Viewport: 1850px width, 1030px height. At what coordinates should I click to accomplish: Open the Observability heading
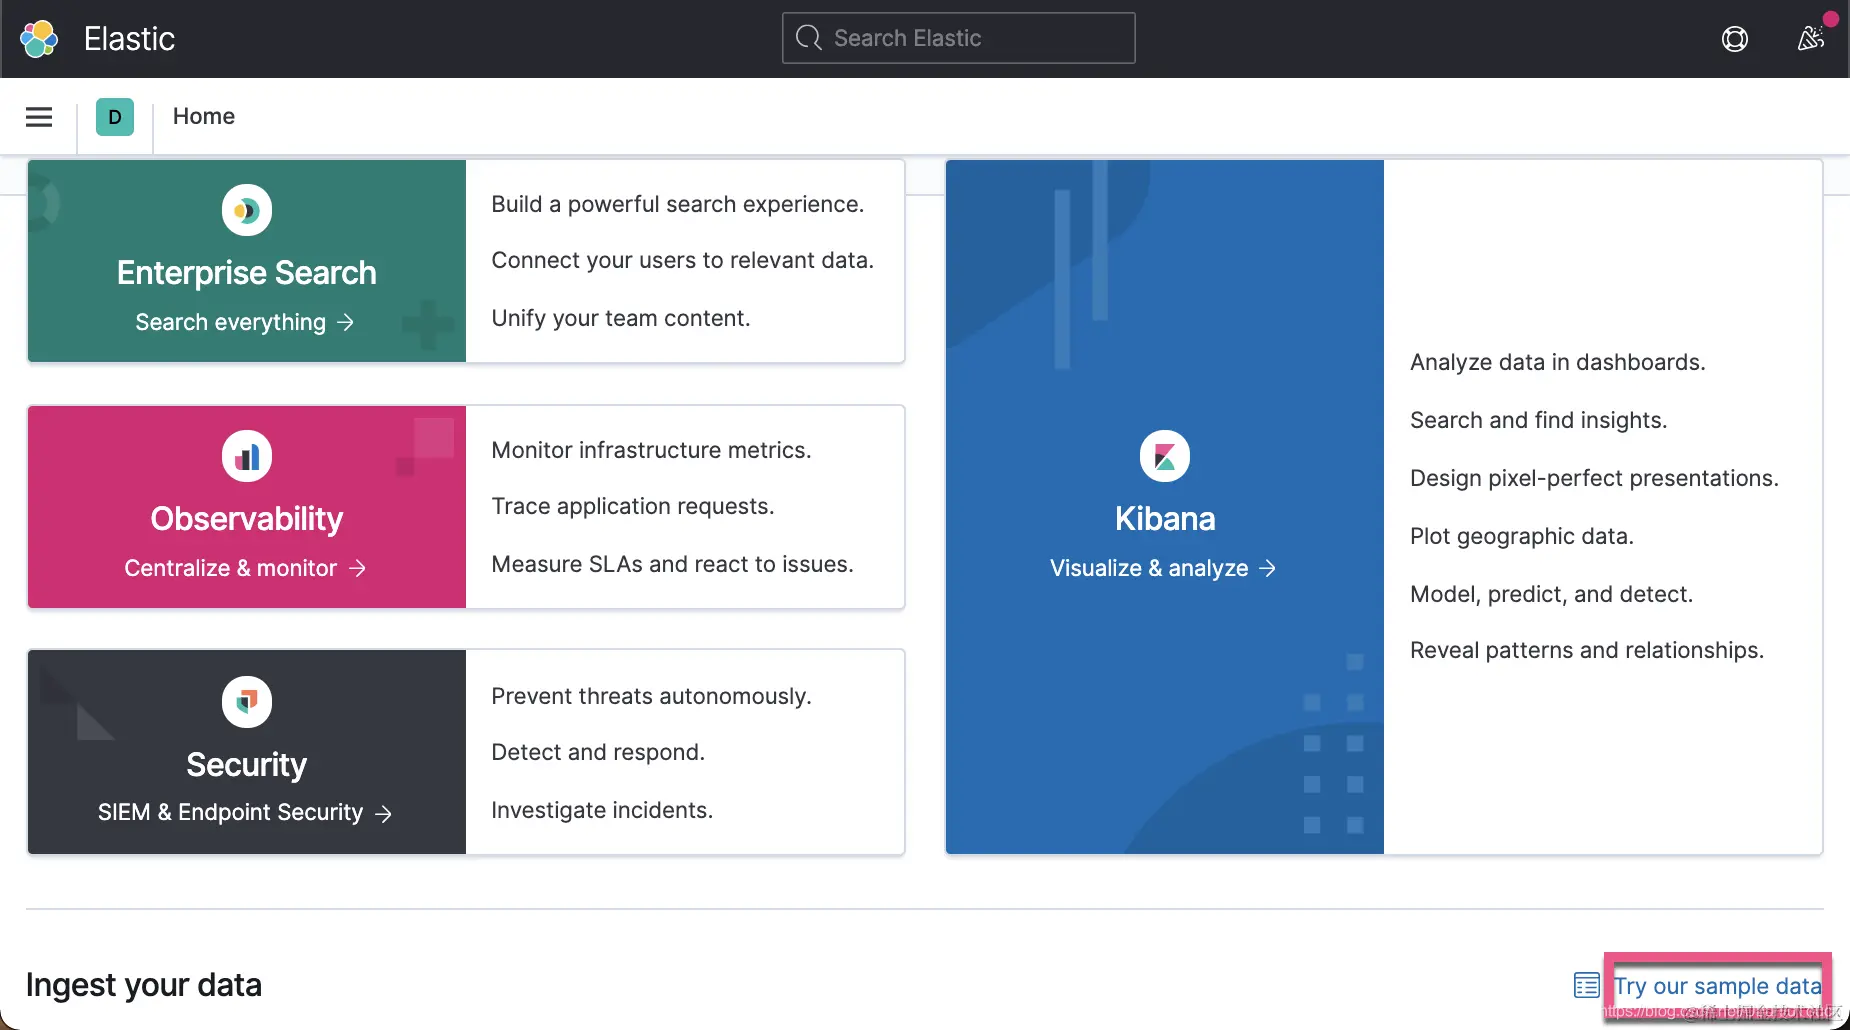coord(247,519)
